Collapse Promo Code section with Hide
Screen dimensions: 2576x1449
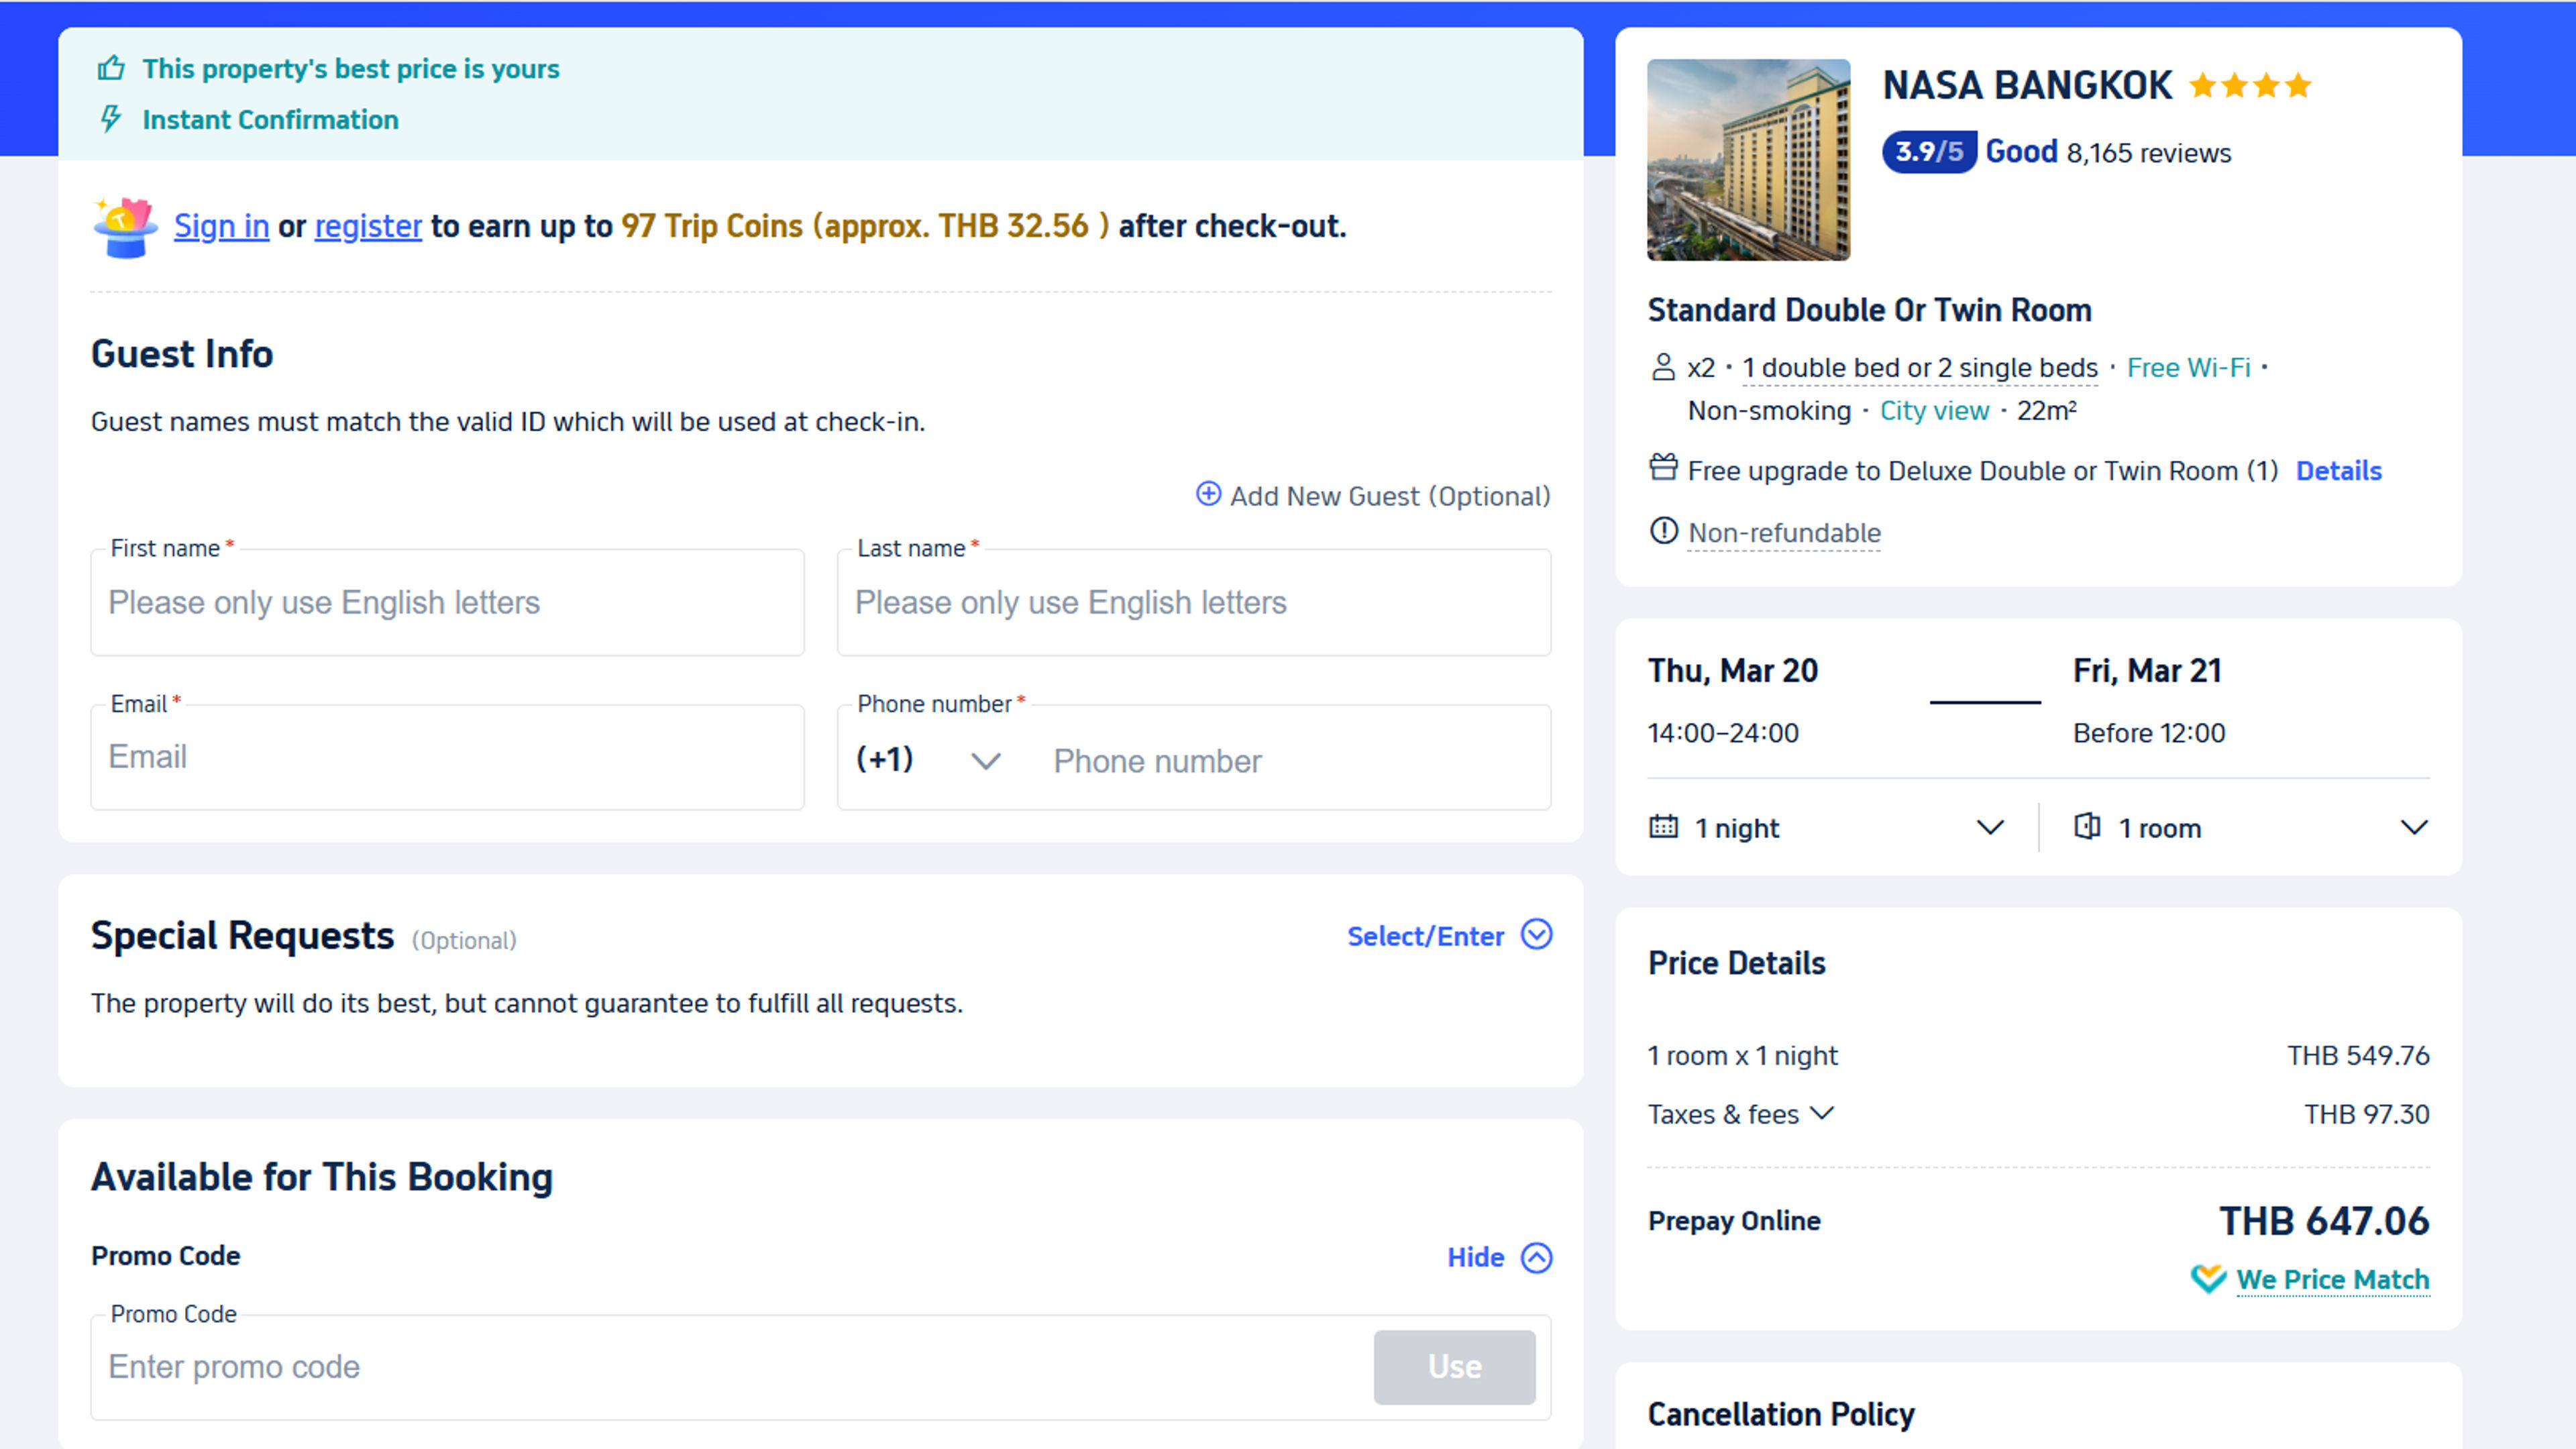point(1499,1258)
